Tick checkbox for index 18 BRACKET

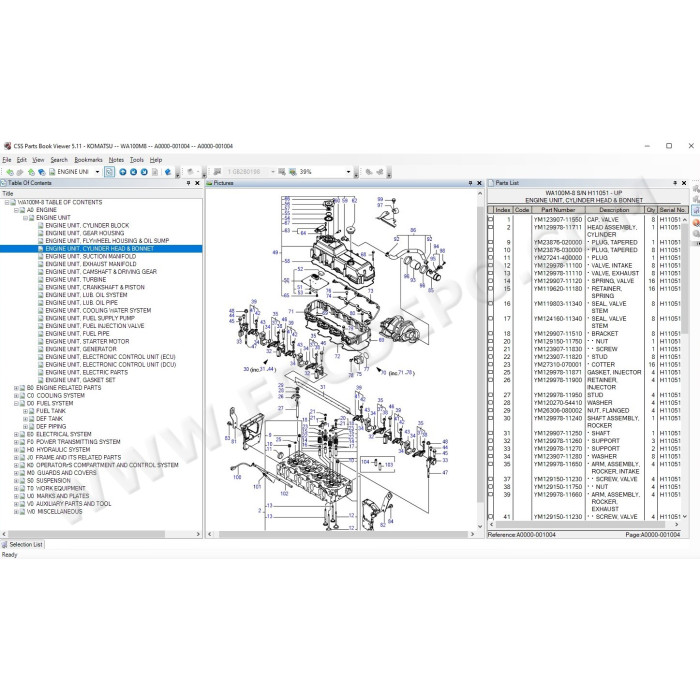pos(491,333)
